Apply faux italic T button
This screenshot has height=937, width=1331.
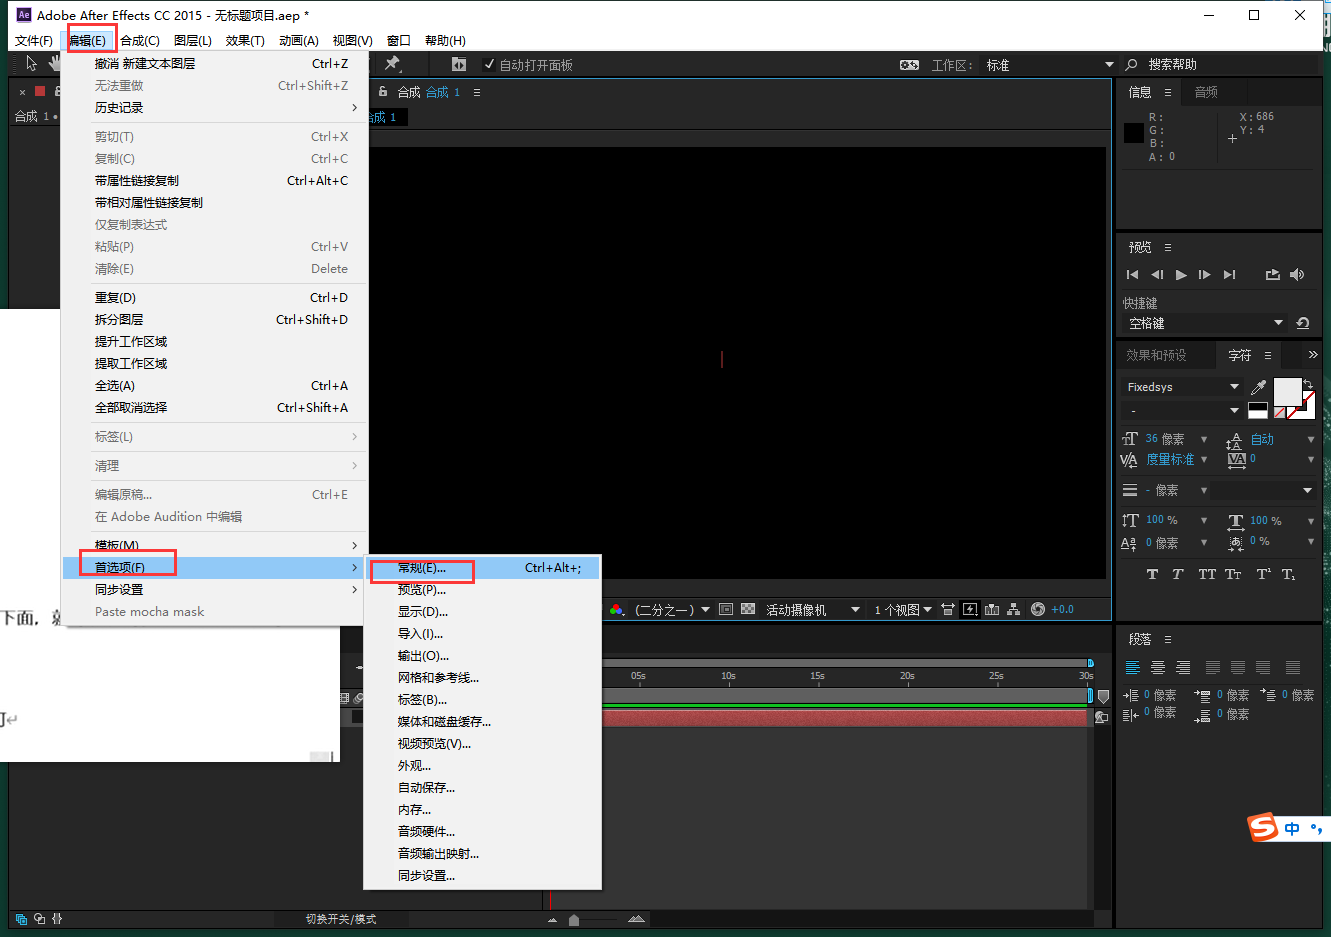[1178, 574]
